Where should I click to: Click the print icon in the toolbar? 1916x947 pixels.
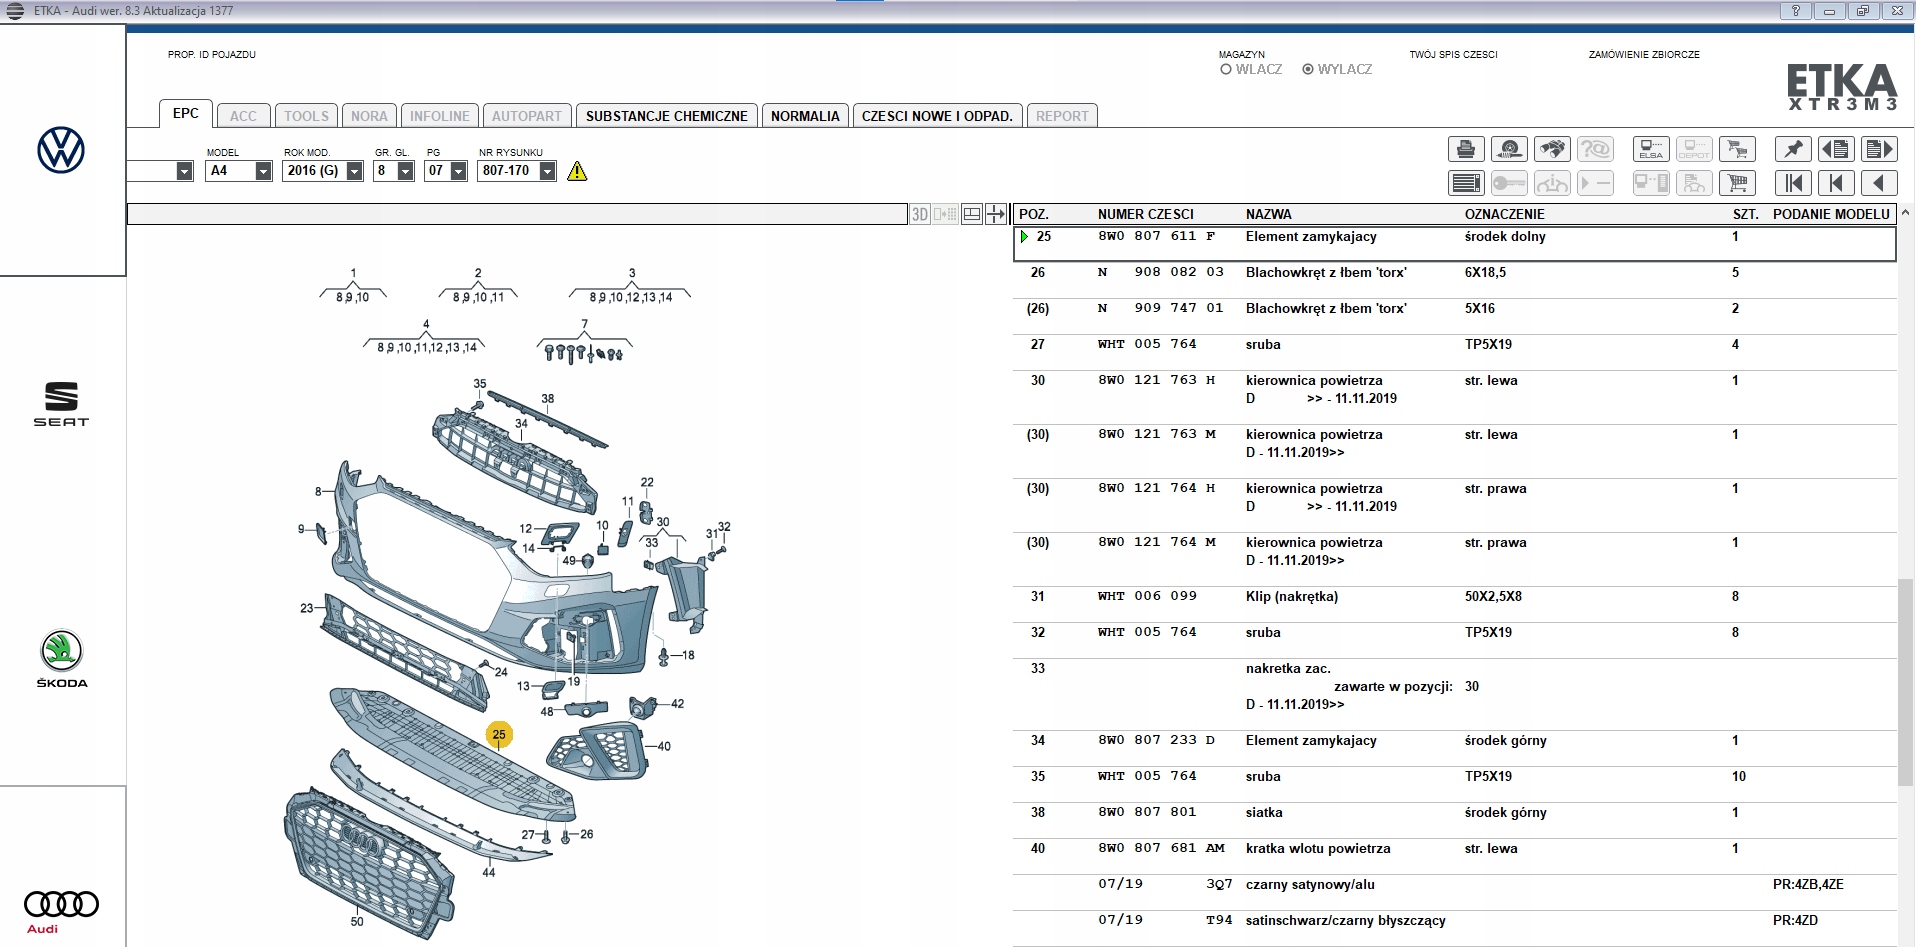[1466, 150]
